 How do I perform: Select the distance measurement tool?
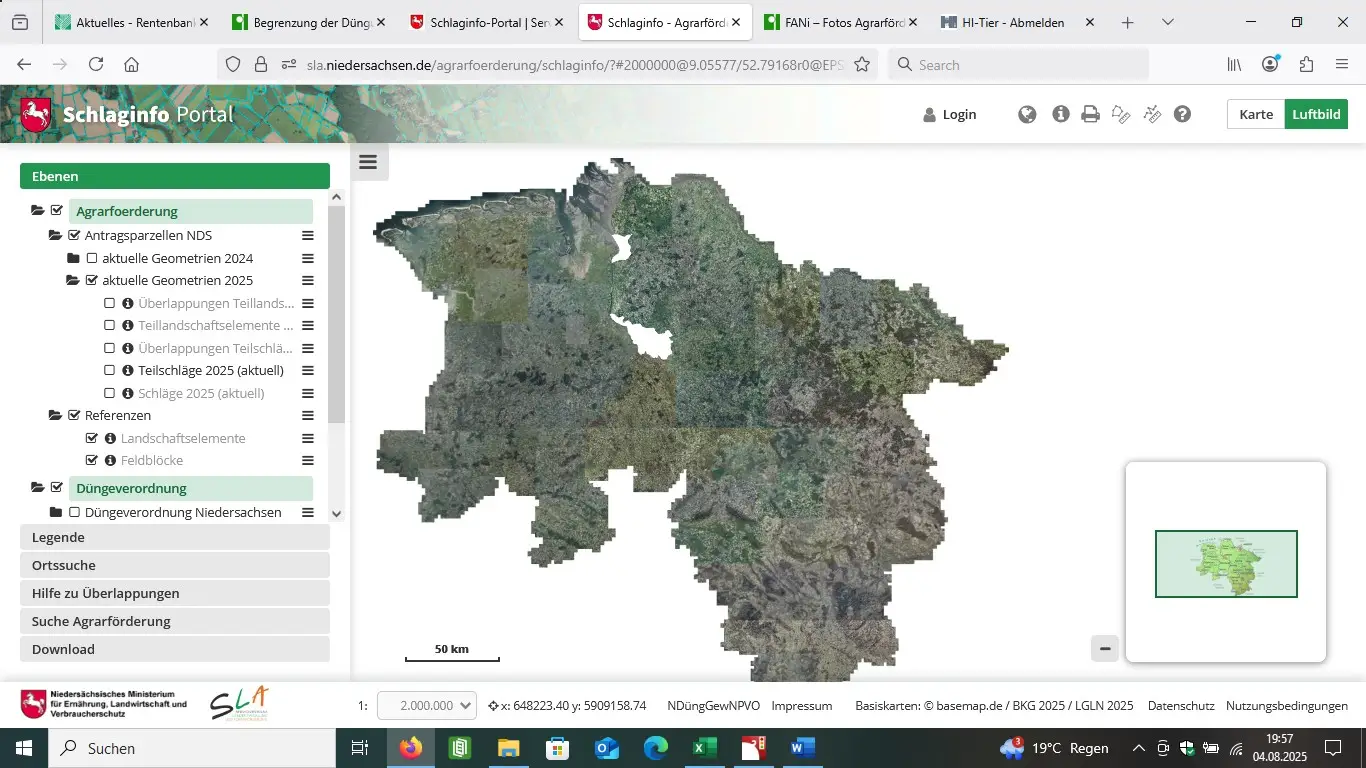pyautogui.click(x=1152, y=115)
